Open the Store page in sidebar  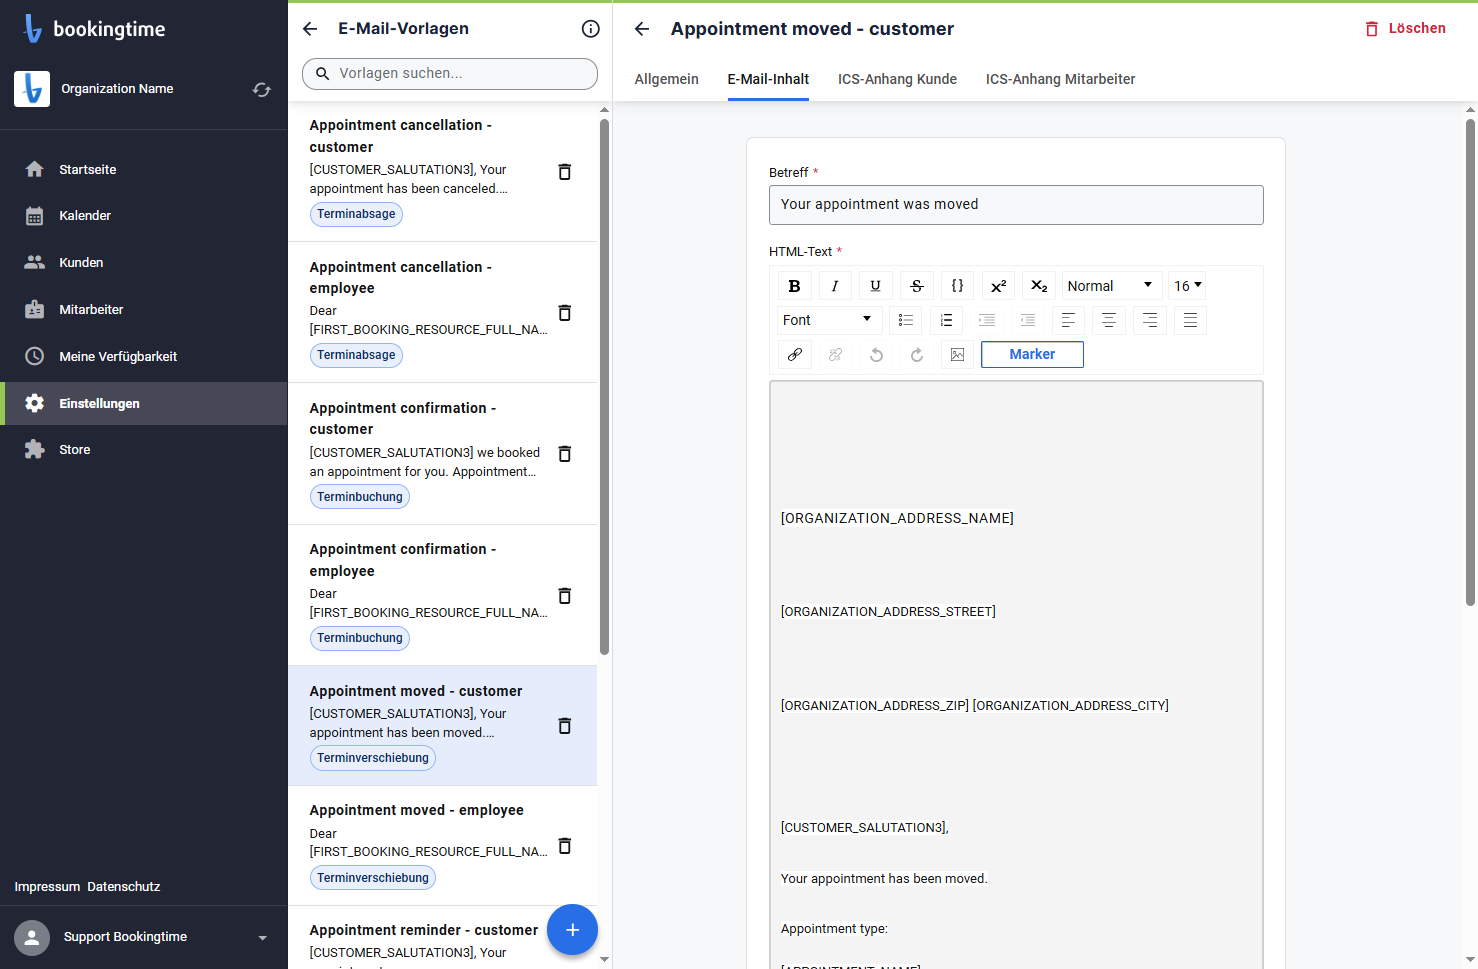[x=144, y=450]
